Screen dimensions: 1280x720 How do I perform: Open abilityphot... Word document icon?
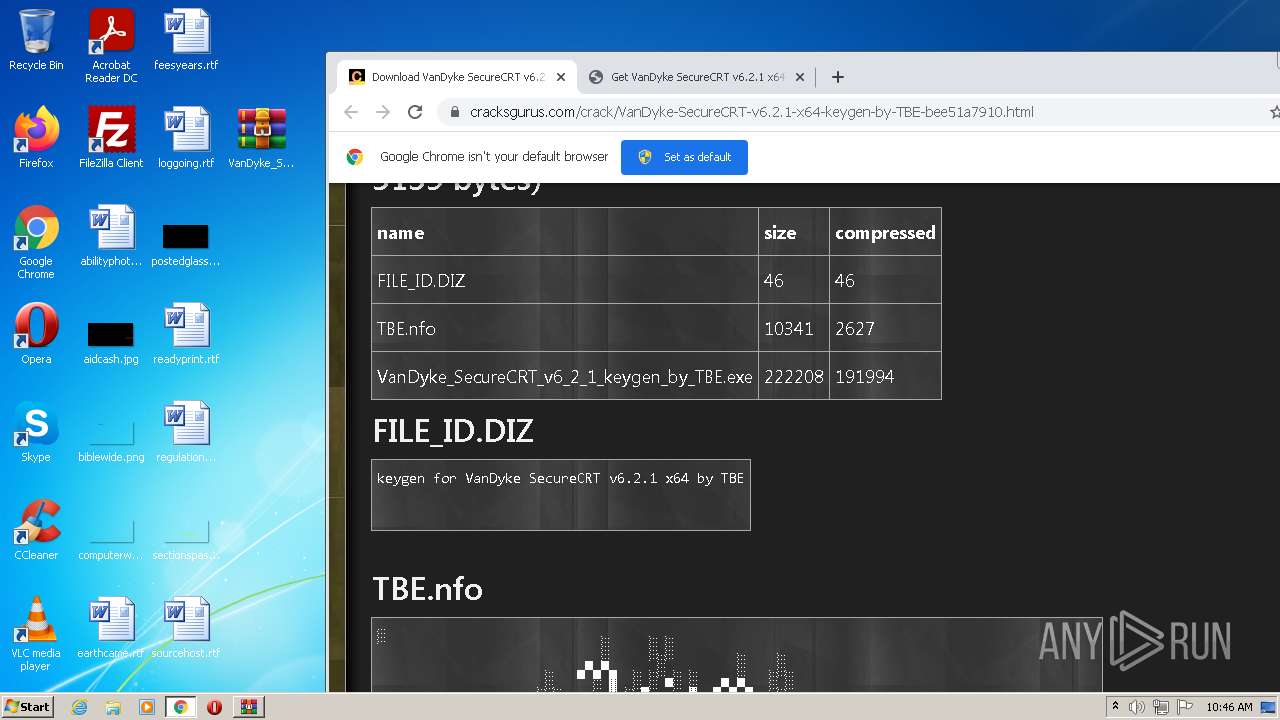111,236
